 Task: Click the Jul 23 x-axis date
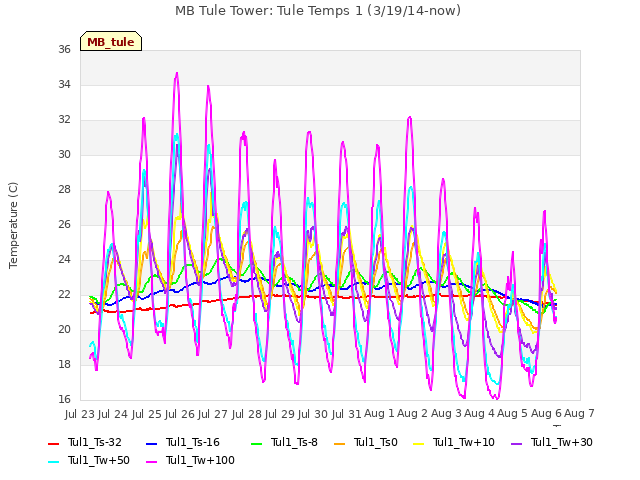tap(80, 414)
